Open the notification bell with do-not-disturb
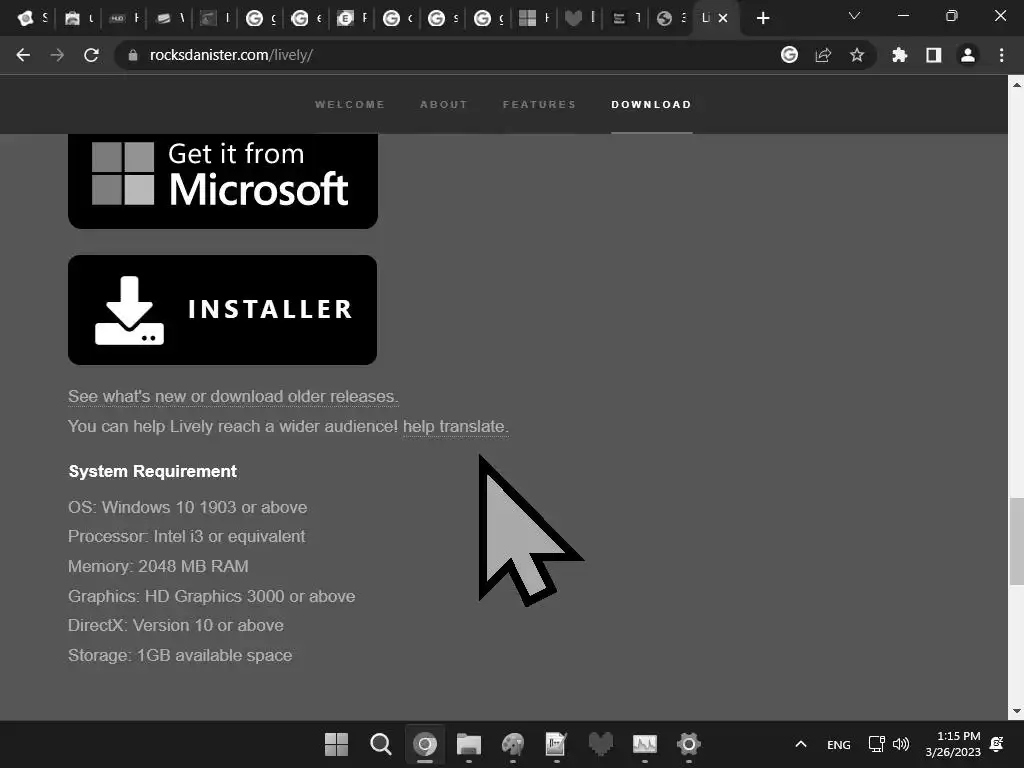The image size is (1024, 768). click(997, 744)
